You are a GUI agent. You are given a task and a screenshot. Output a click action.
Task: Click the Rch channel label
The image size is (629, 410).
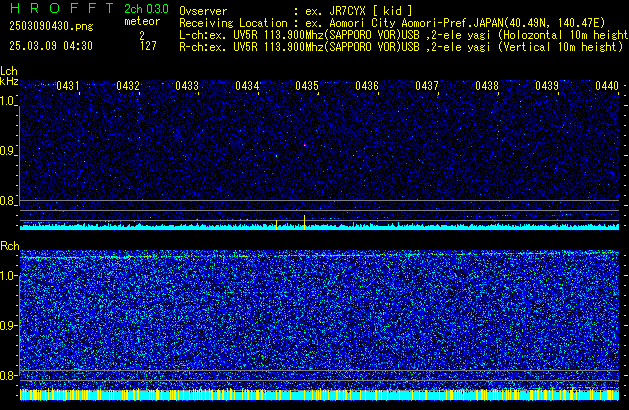pos(10,246)
